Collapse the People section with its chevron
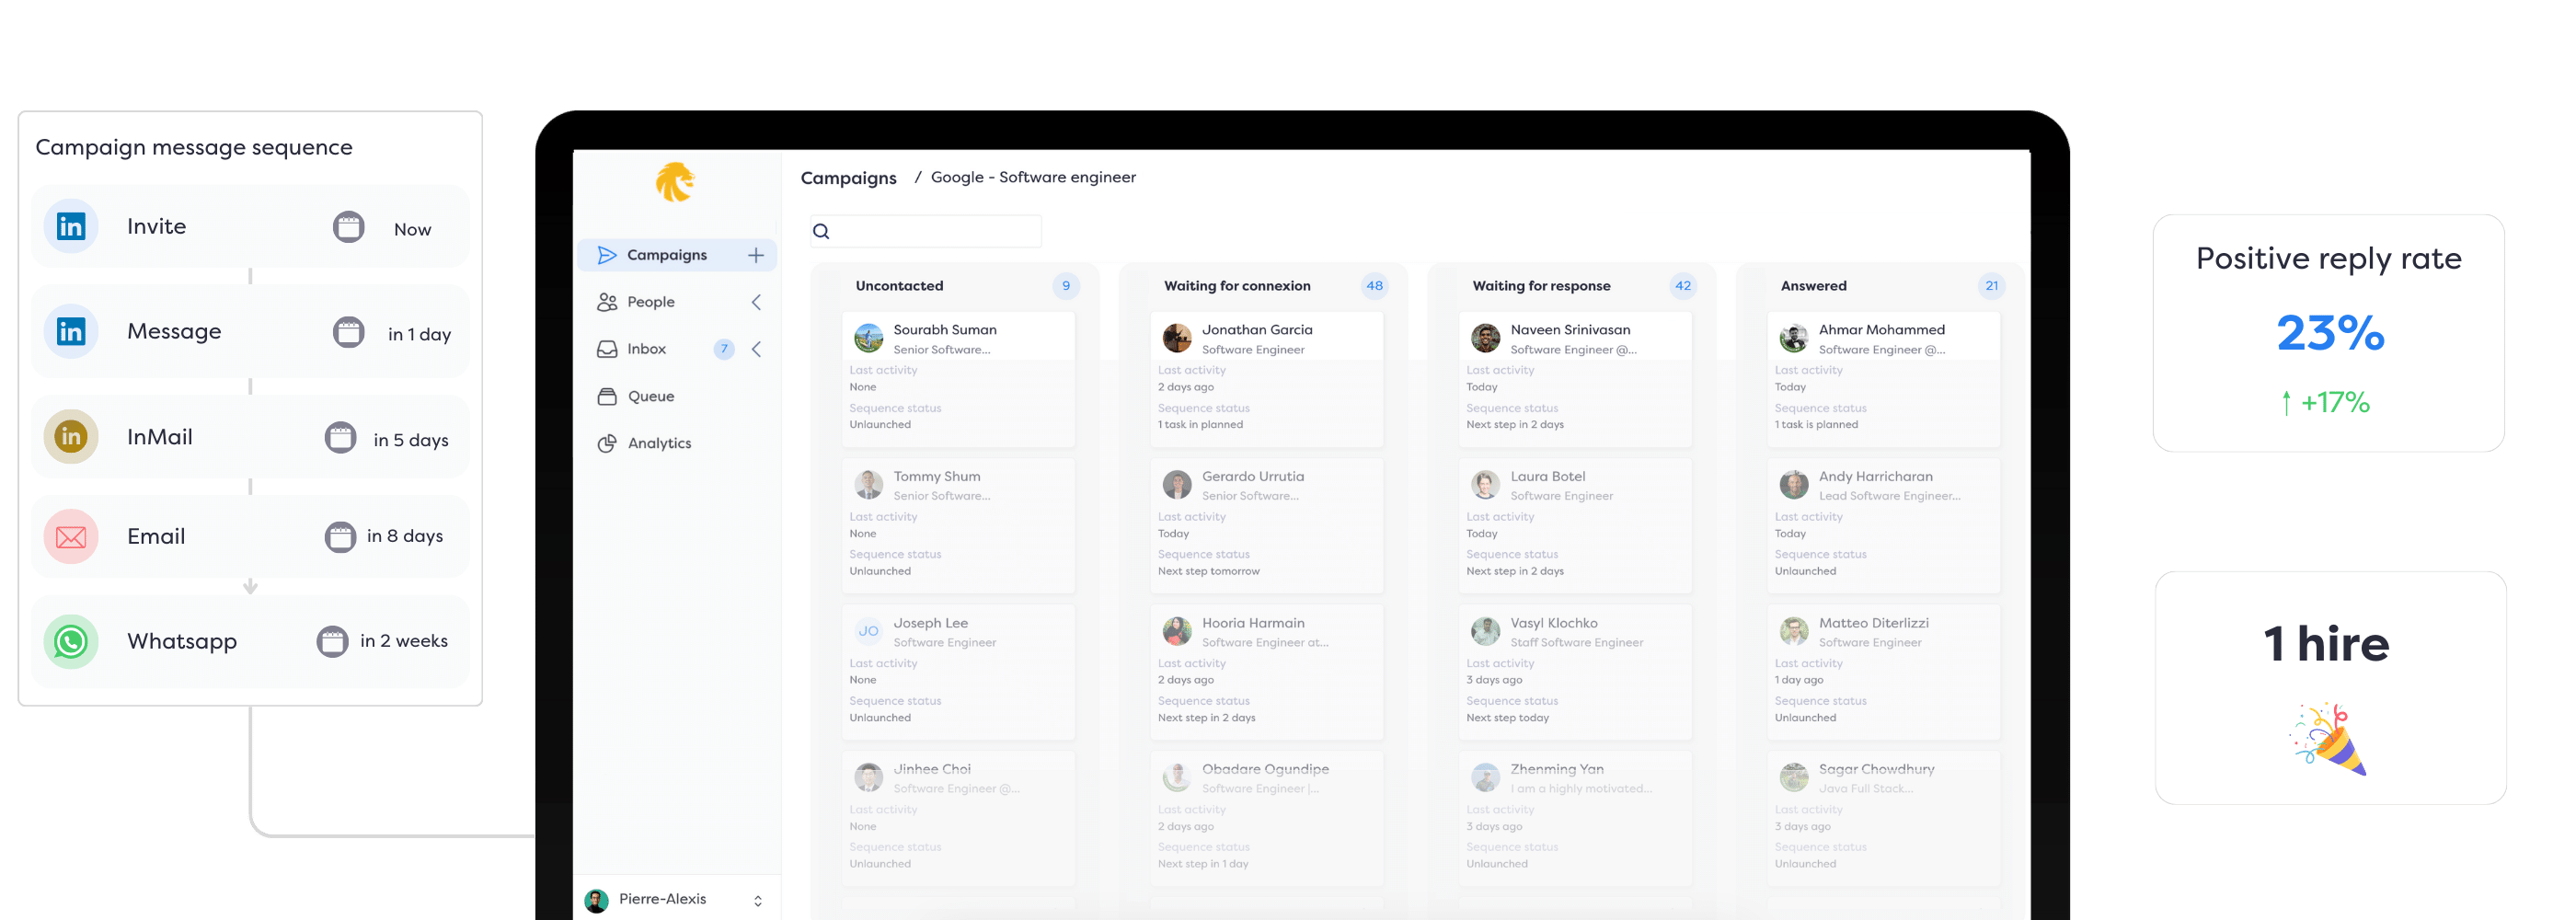 point(757,301)
